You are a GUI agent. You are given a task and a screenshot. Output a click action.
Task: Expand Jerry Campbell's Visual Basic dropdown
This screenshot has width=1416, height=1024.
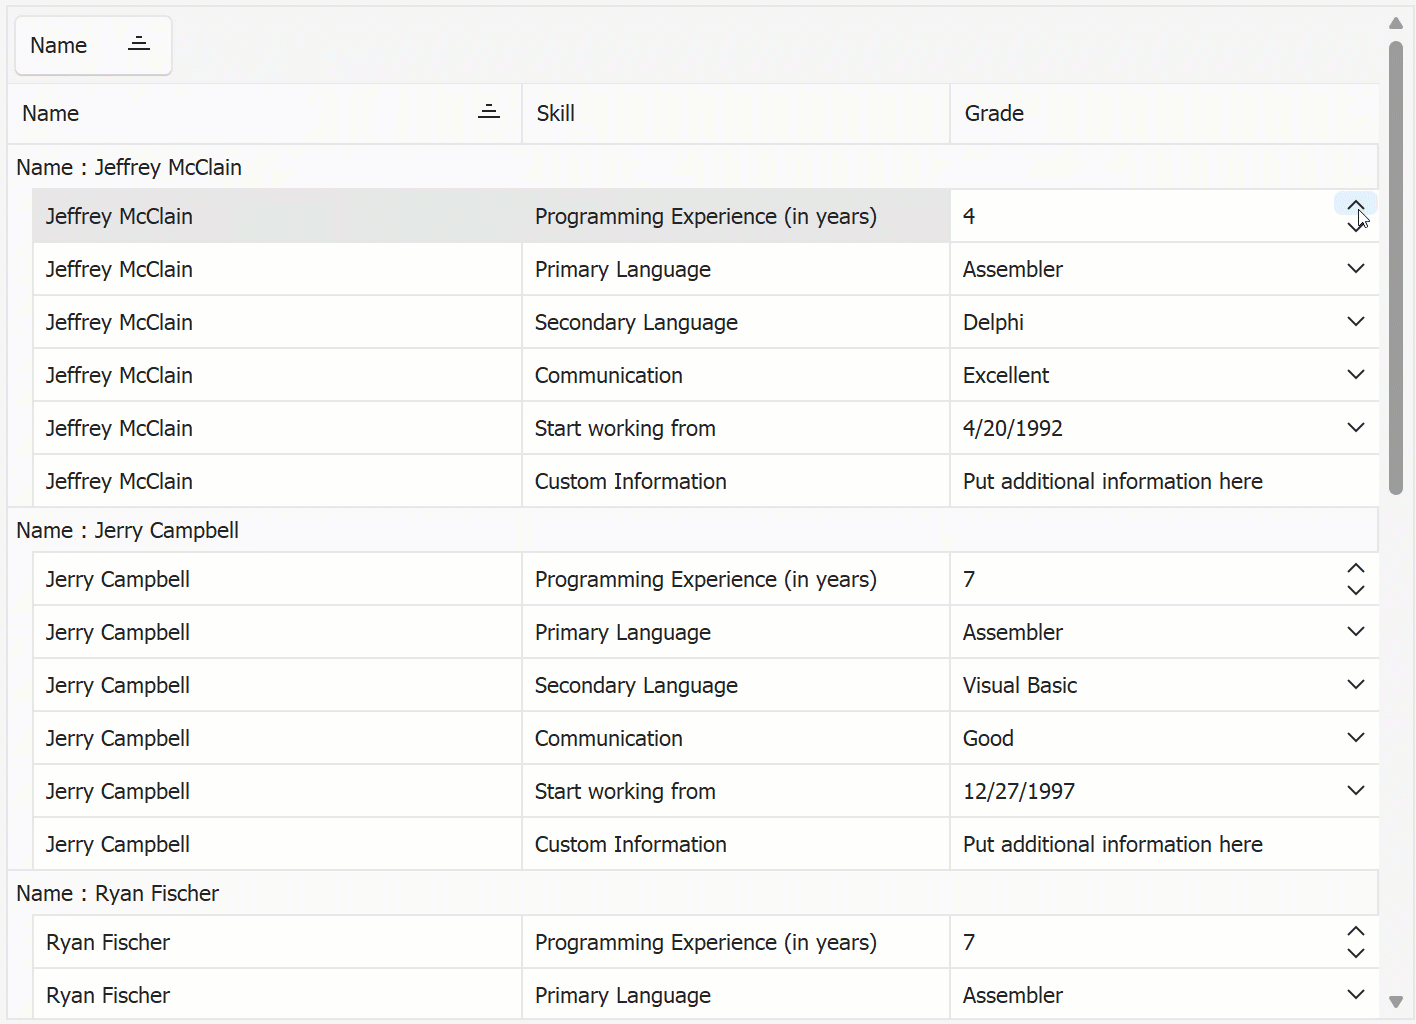pos(1355,685)
